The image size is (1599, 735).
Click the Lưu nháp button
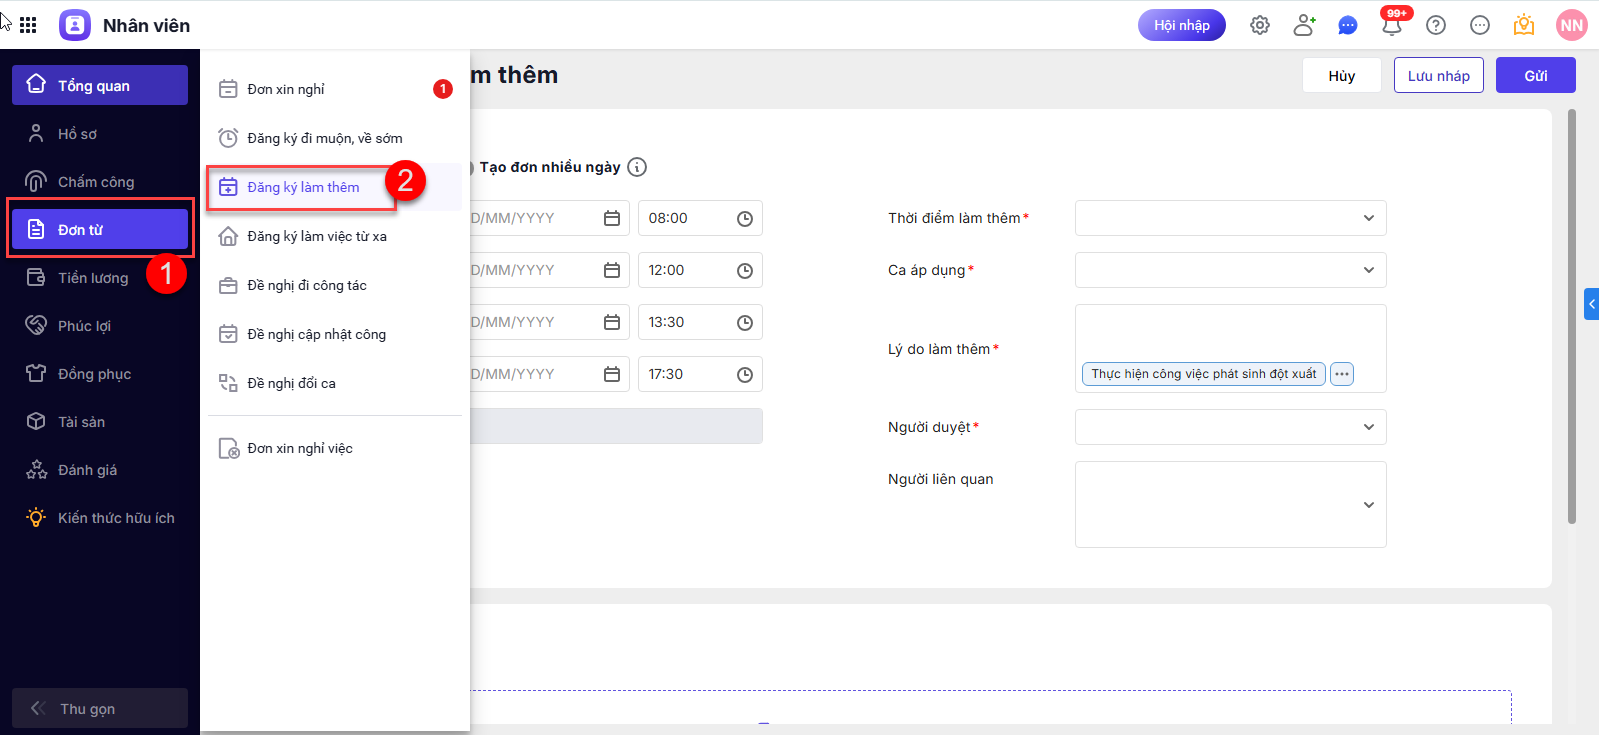click(x=1438, y=75)
